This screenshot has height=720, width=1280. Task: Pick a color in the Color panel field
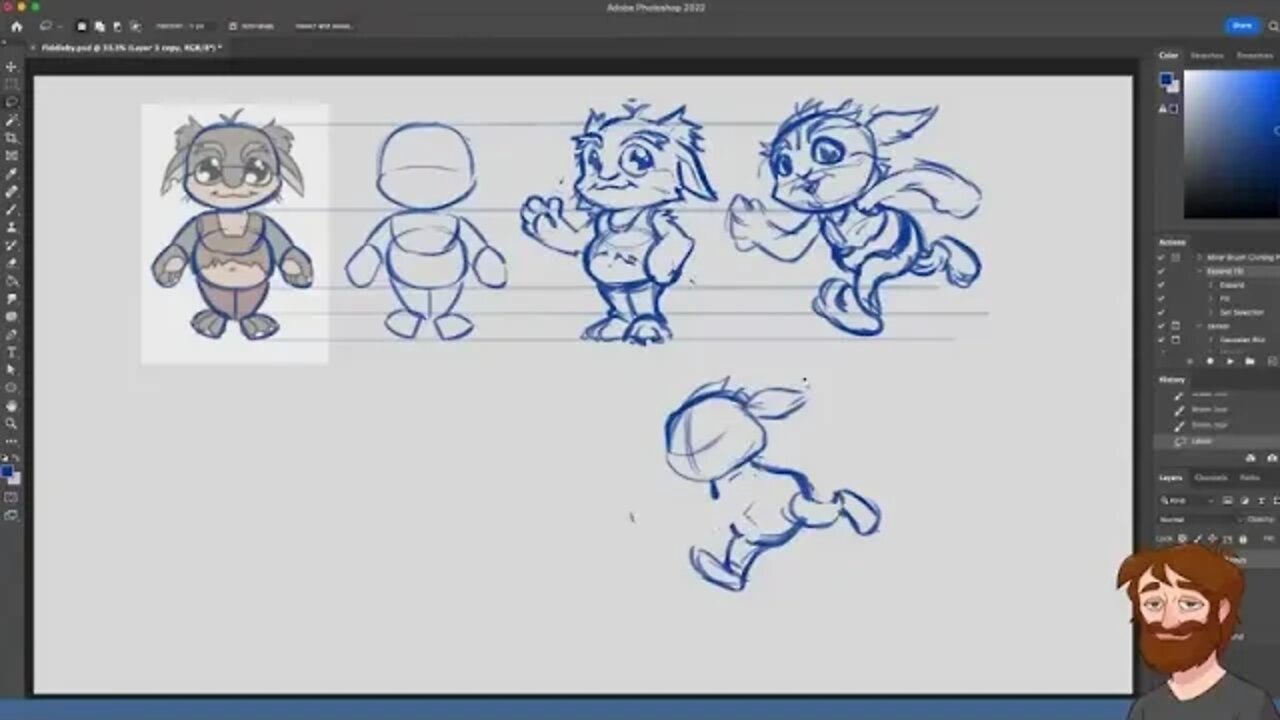pos(1232,144)
